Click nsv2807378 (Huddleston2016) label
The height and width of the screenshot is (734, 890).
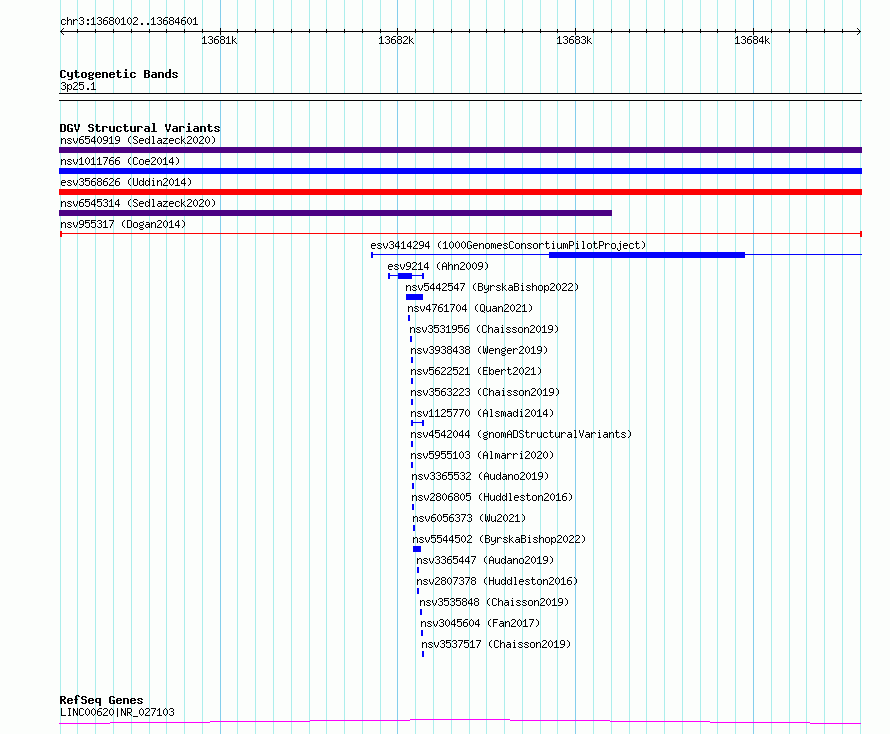point(497,581)
